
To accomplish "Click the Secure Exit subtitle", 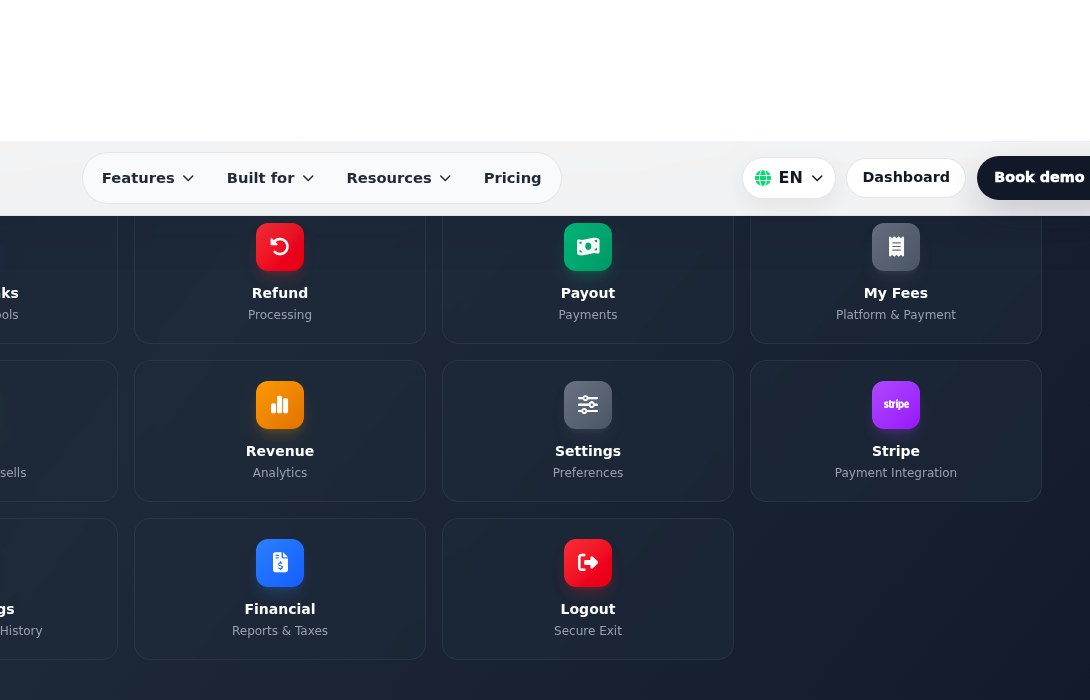I will click(x=587, y=630).
